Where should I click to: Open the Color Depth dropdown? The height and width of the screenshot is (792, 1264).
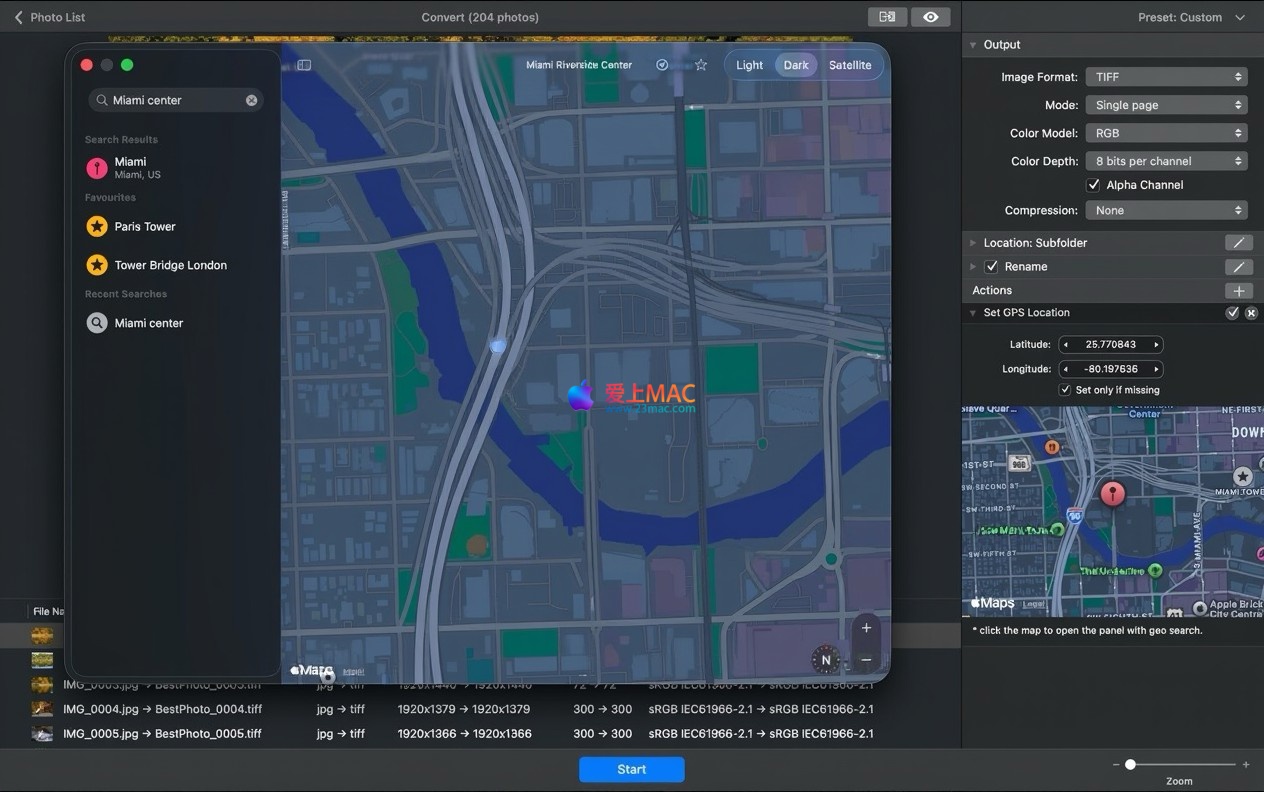pos(1166,161)
